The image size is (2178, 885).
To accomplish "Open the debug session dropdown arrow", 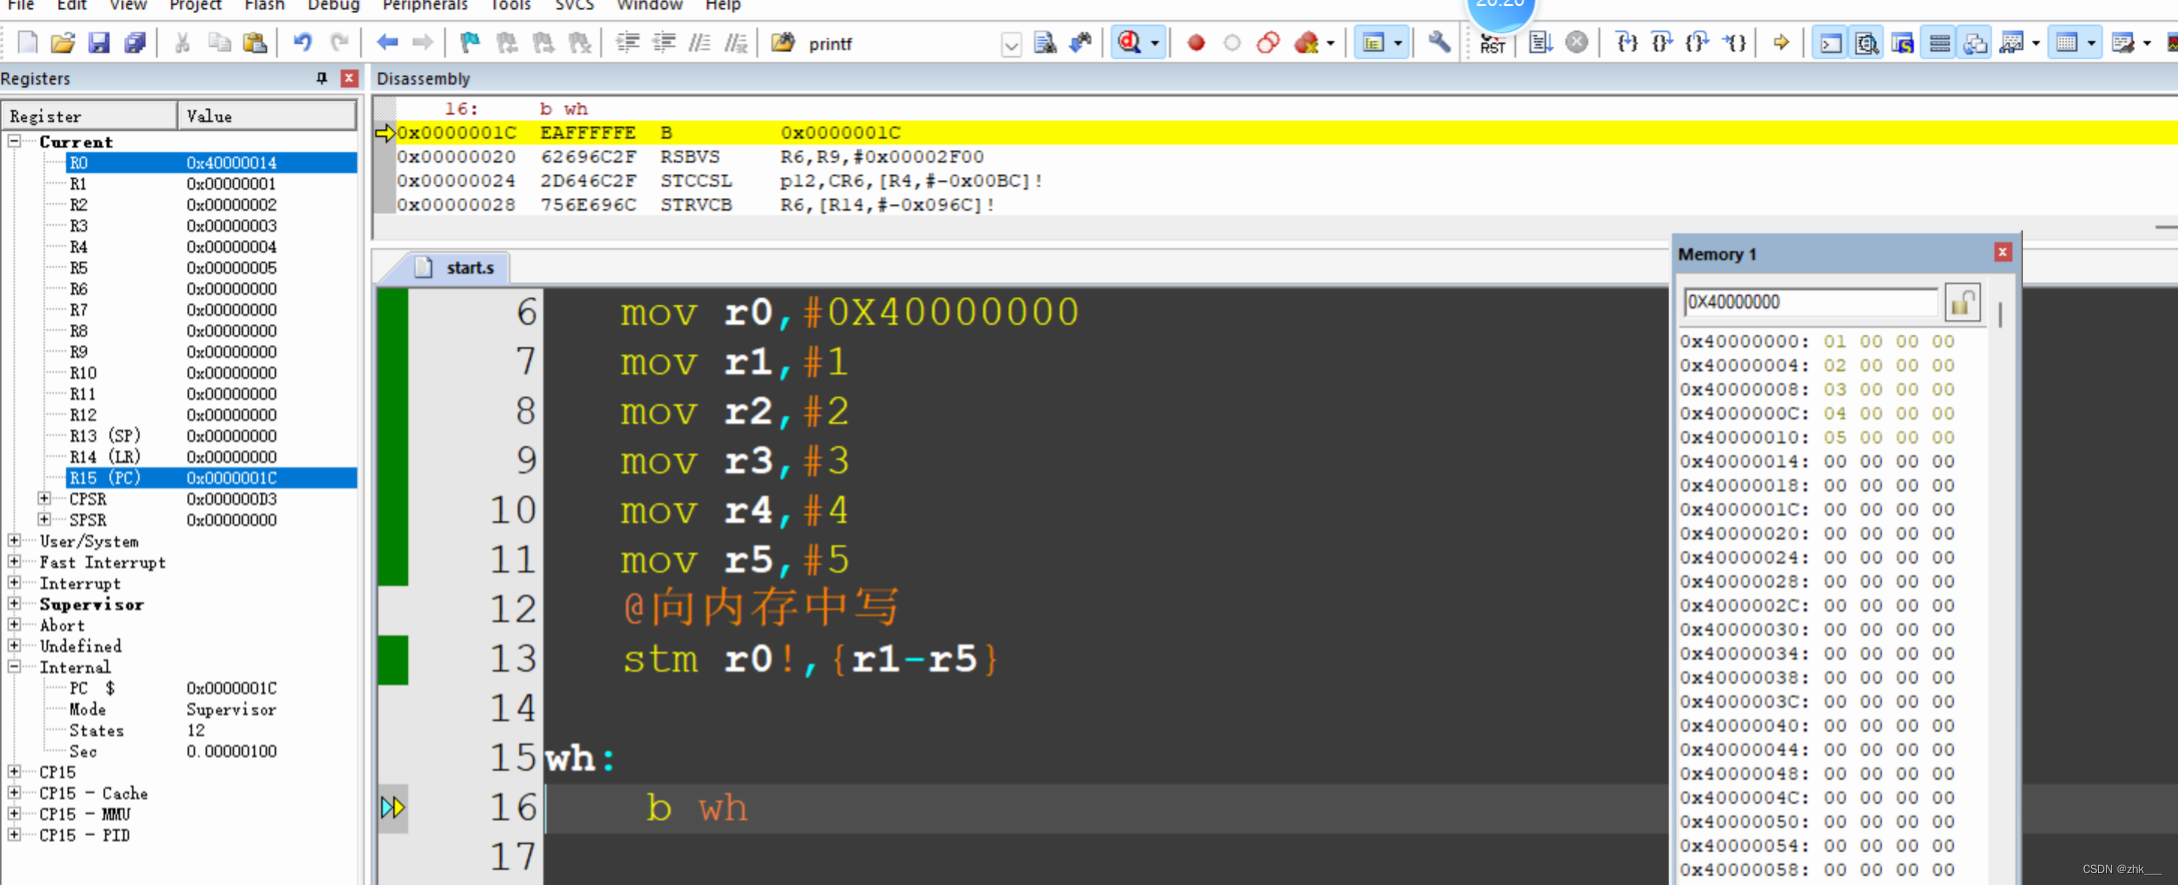I will pos(1155,43).
